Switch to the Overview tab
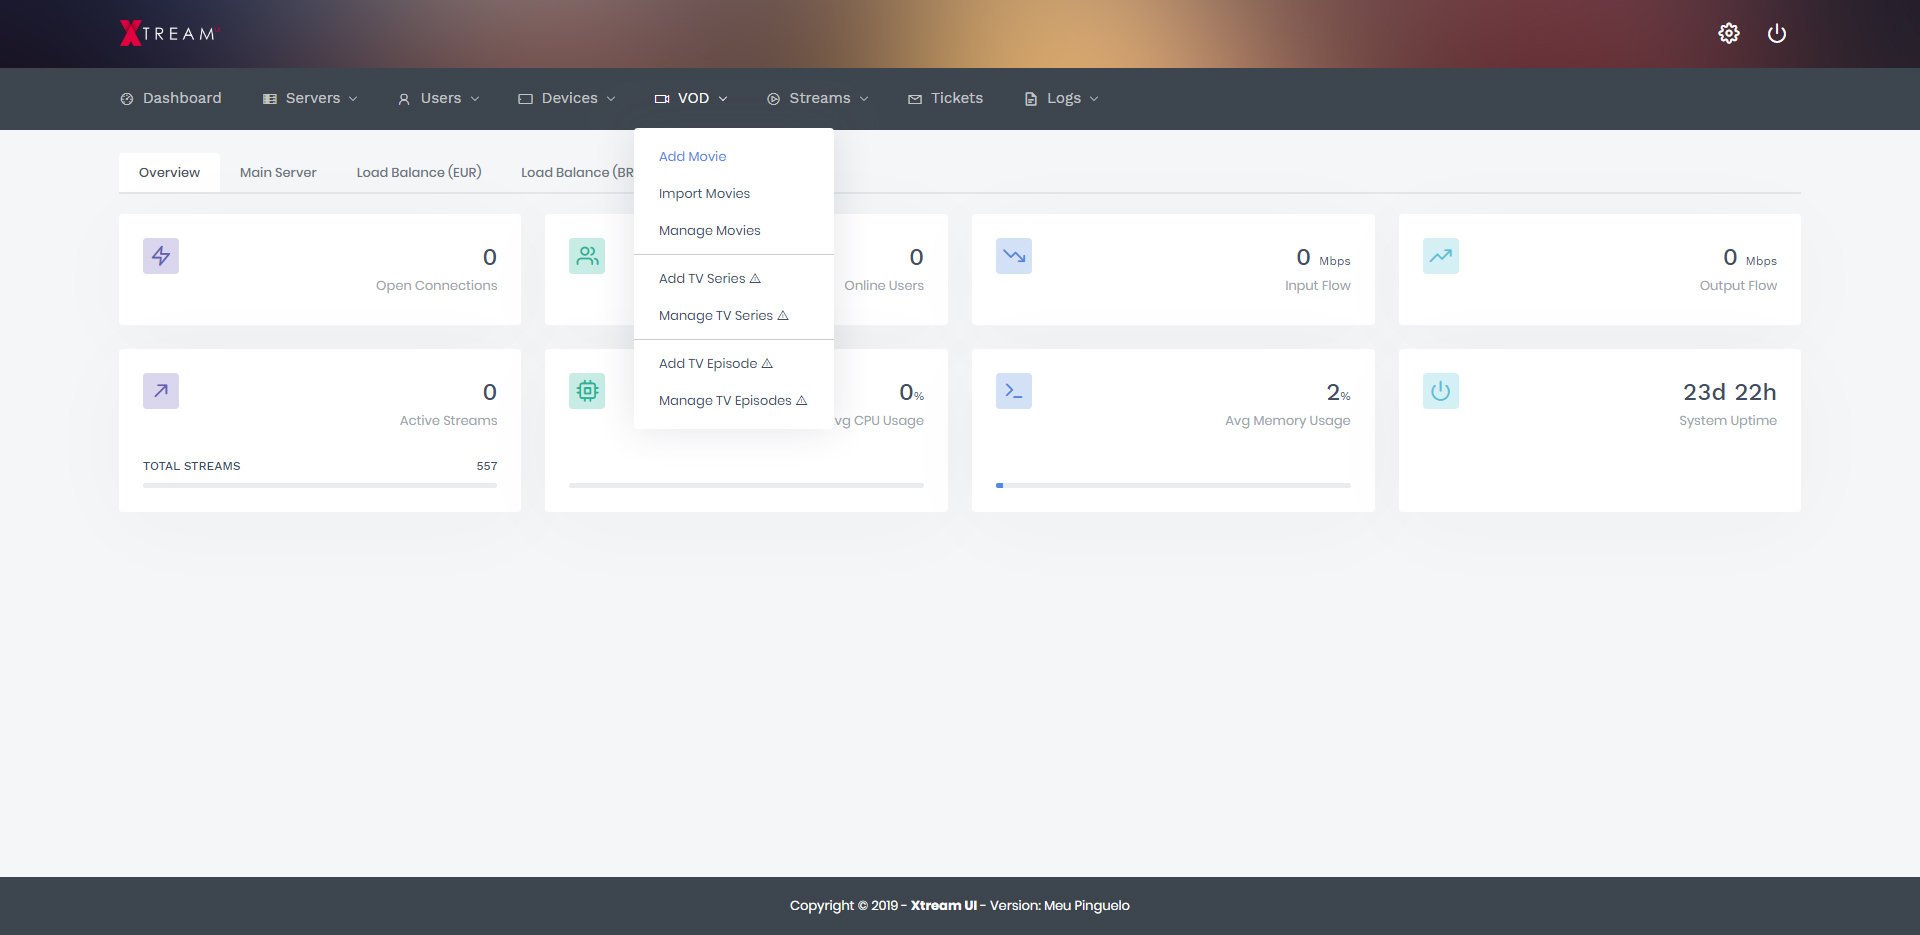The image size is (1920, 935). (x=169, y=173)
